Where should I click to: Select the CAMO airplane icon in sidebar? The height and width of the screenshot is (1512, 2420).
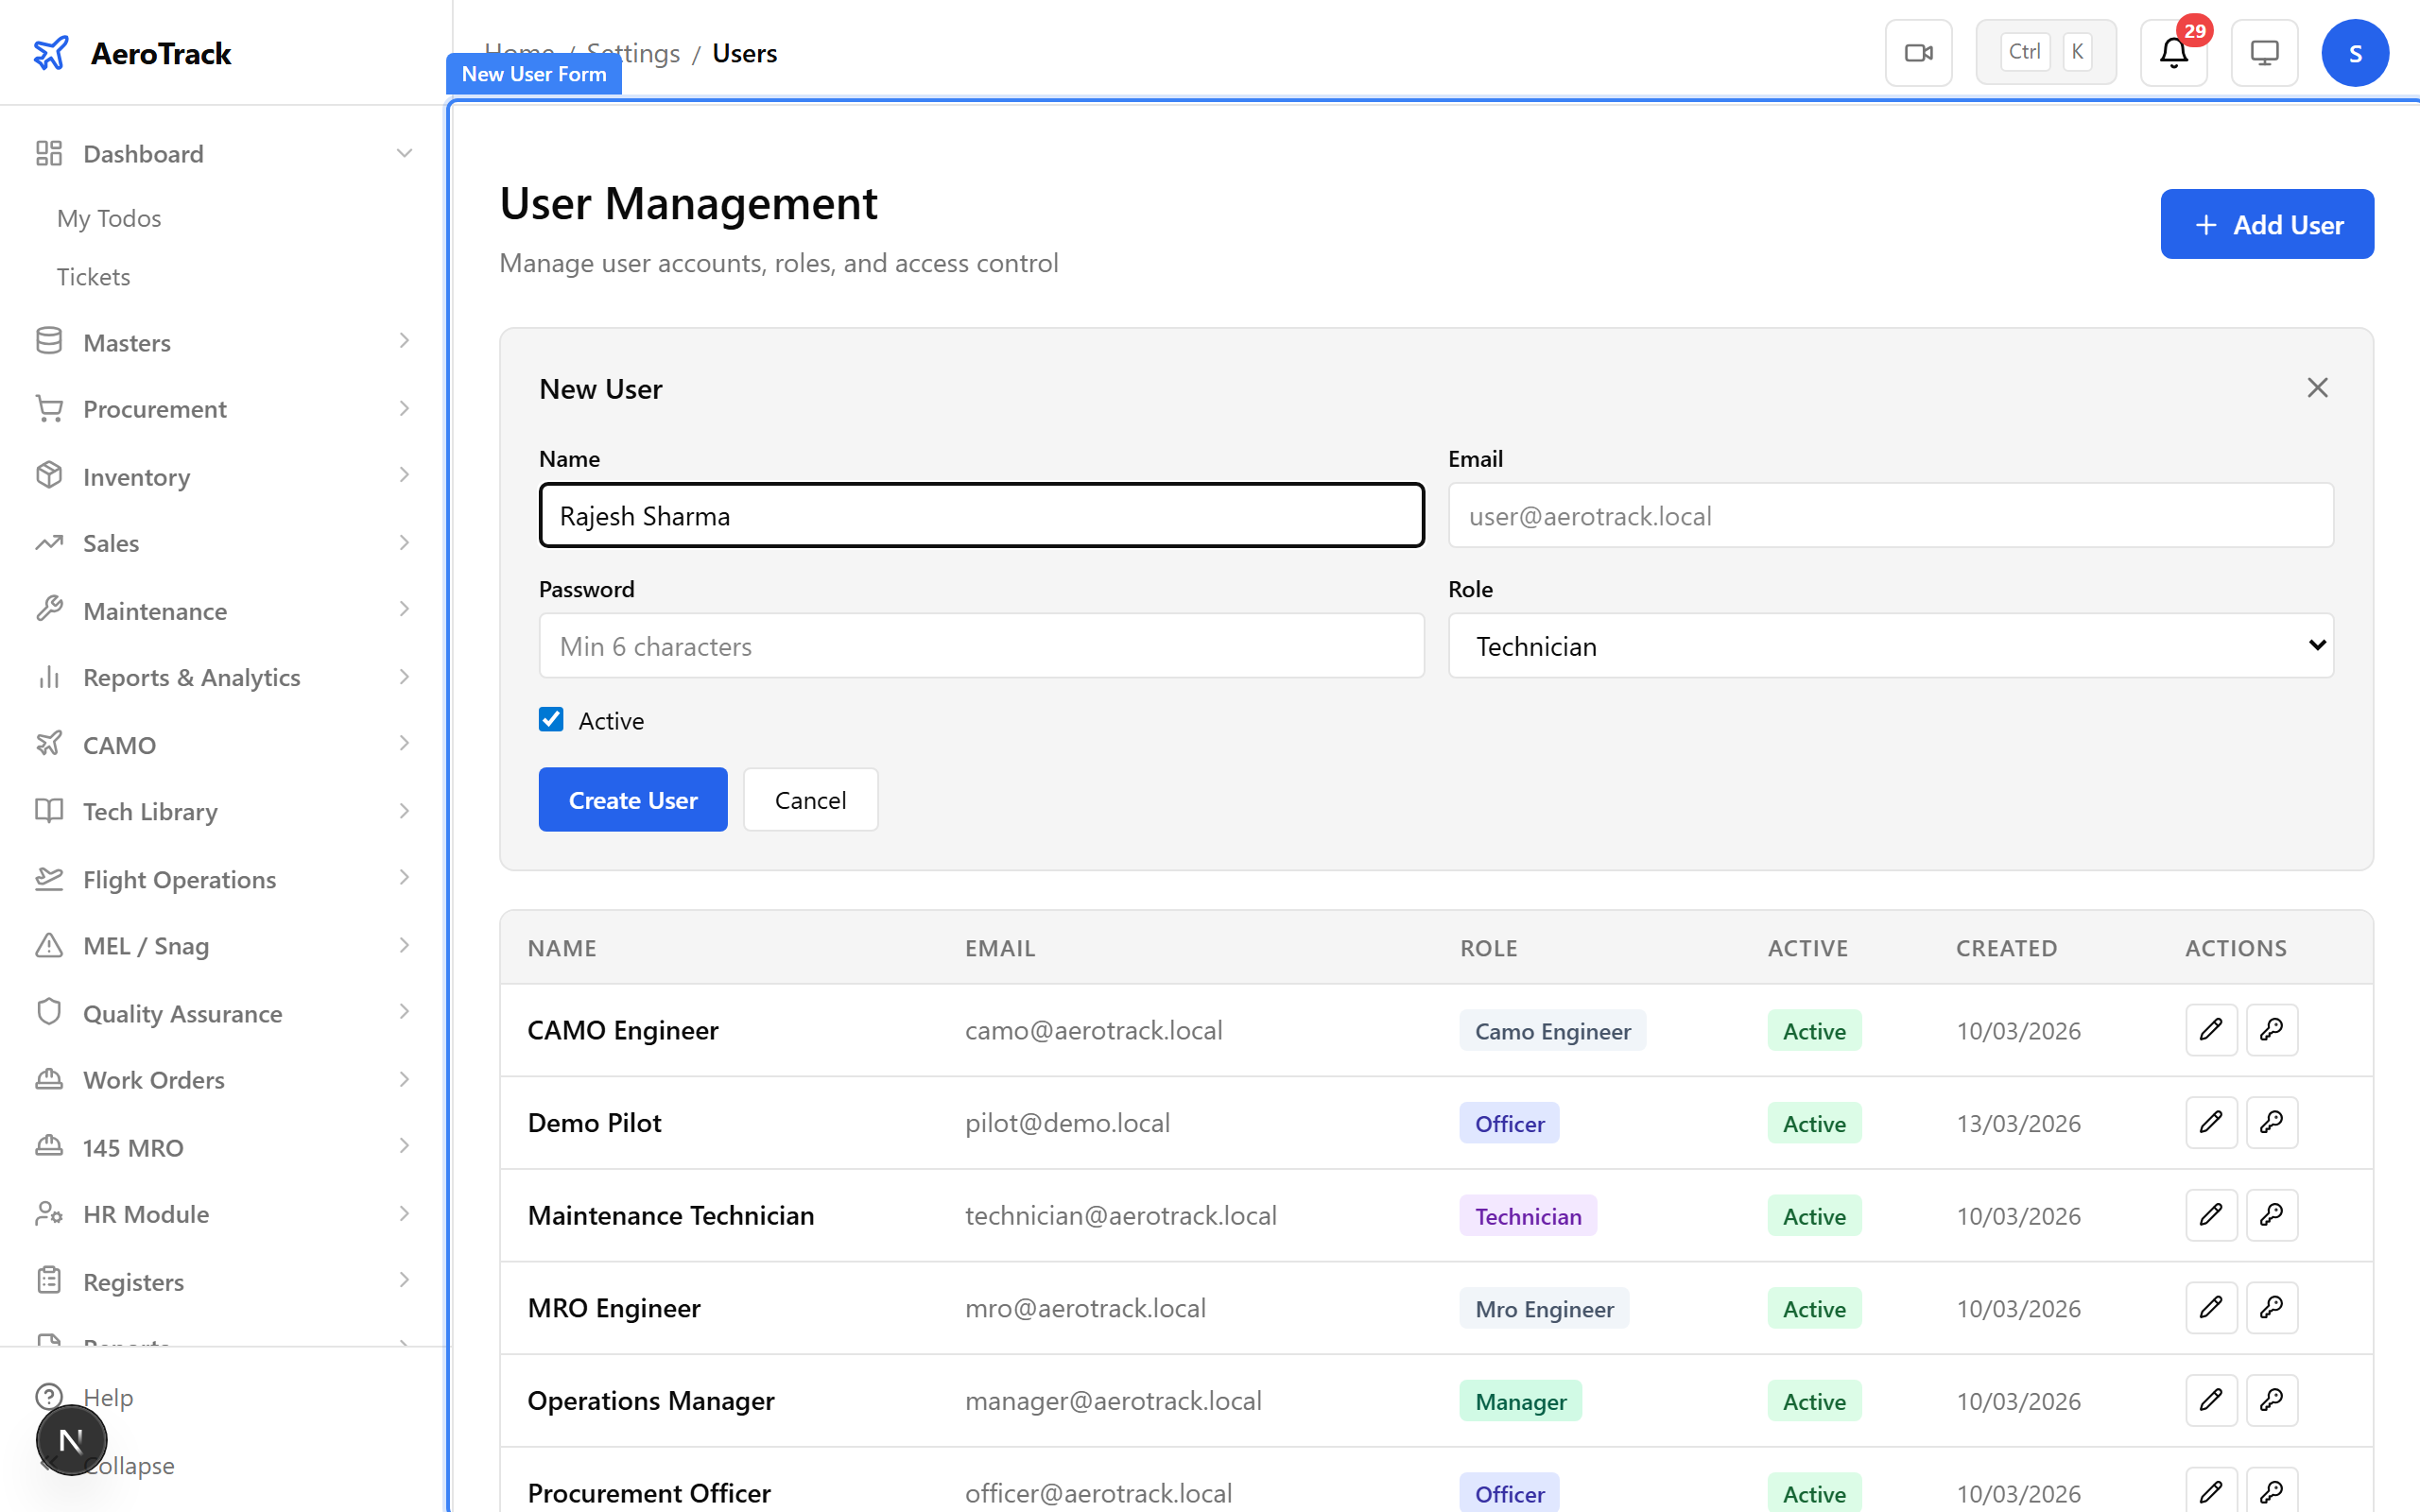pos(49,744)
